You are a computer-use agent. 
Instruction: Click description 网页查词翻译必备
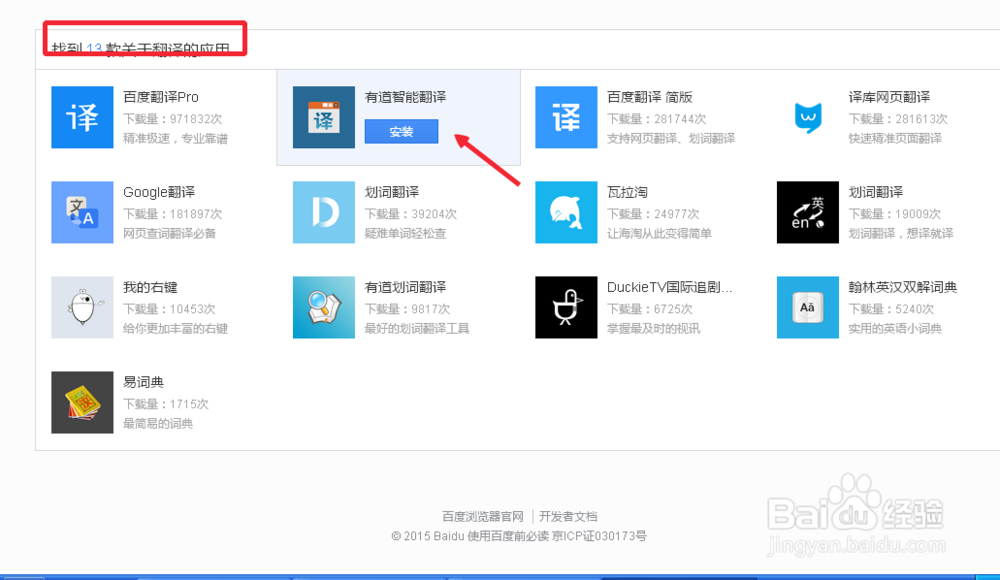tap(170, 234)
